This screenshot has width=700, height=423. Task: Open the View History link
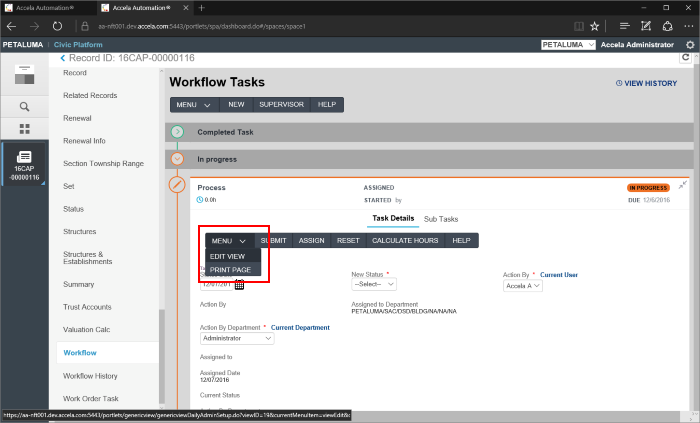coord(647,84)
